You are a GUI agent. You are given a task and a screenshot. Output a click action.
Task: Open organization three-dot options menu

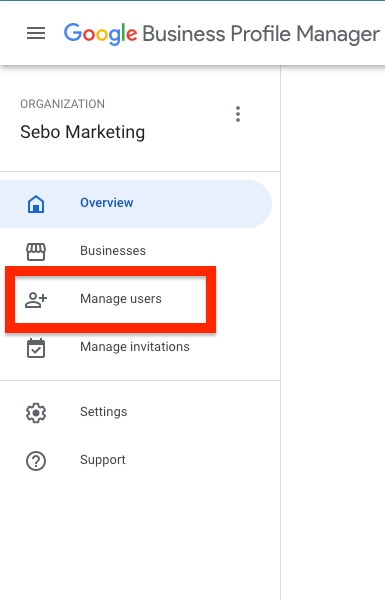click(238, 114)
